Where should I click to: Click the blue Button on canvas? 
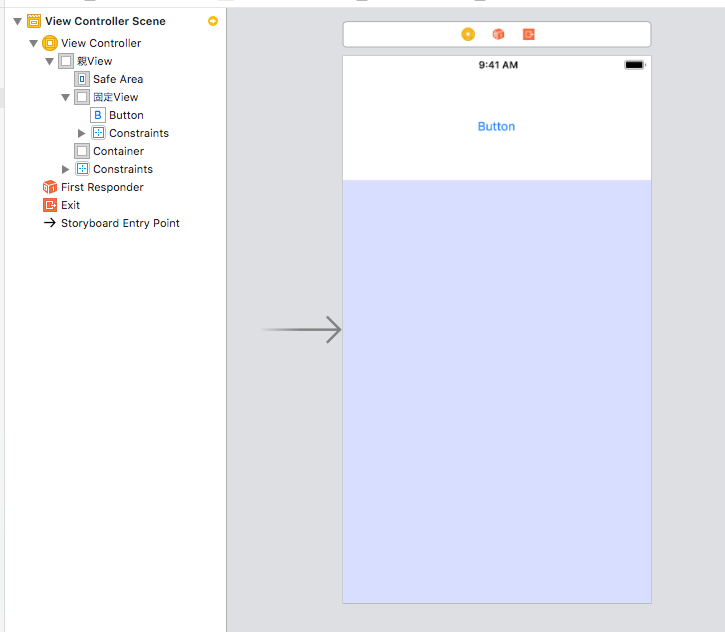pyautogui.click(x=496, y=127)
